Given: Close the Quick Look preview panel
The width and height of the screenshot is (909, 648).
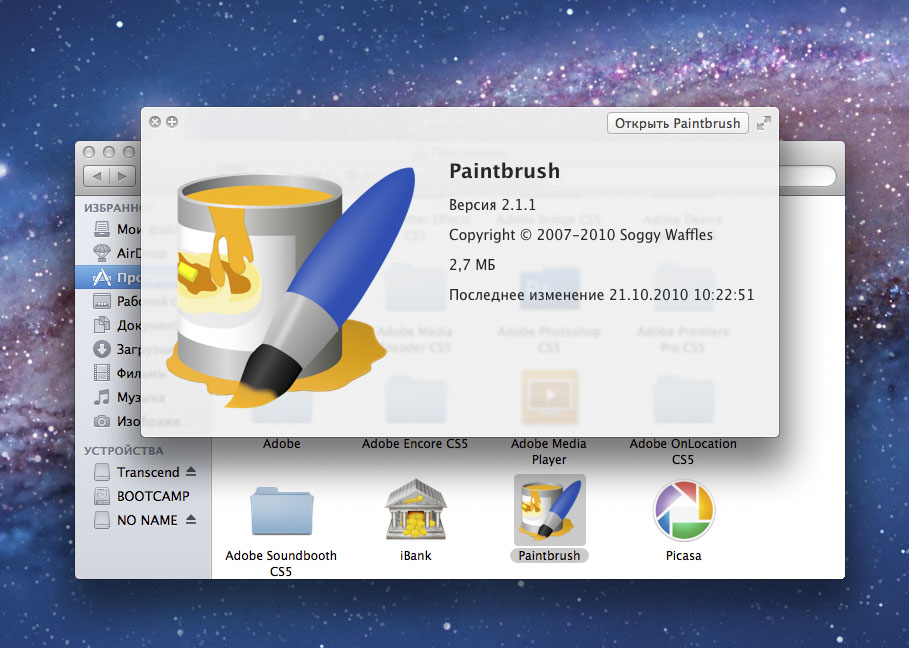Looking at the screenshot, I should [154, 122].
